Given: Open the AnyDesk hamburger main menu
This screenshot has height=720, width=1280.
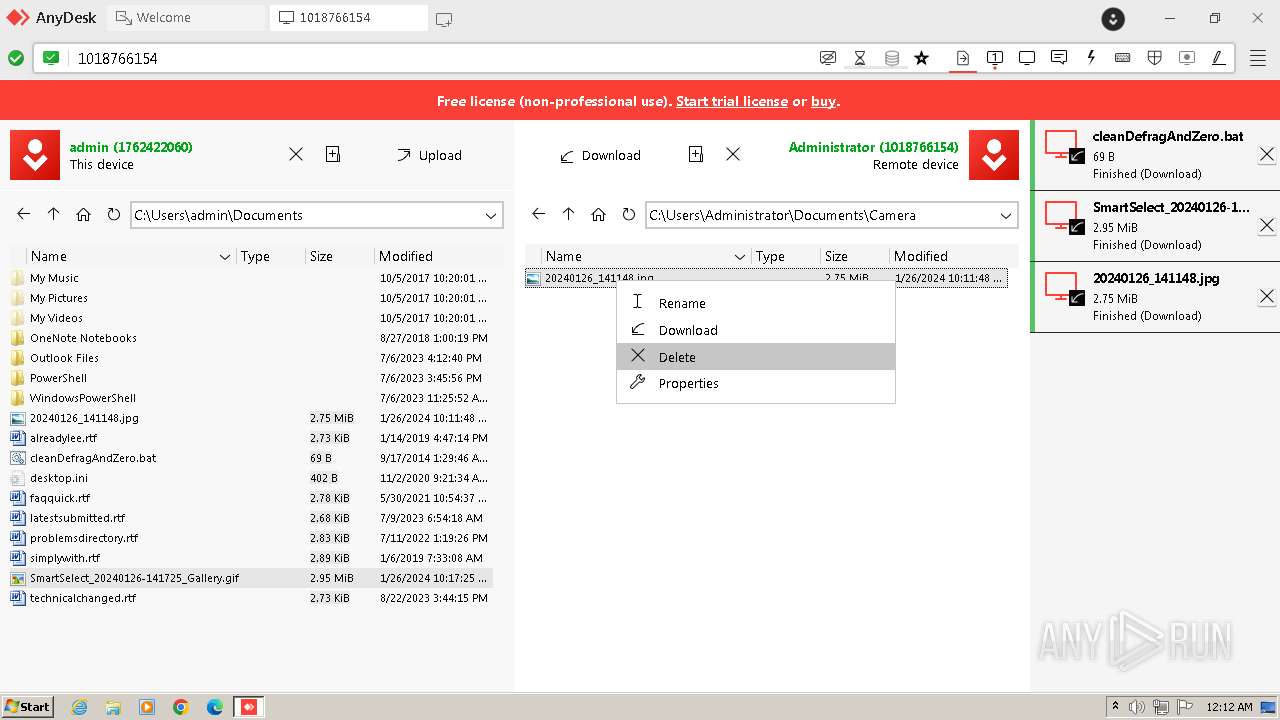Looking at the screenshot, I should [1258, 58].
